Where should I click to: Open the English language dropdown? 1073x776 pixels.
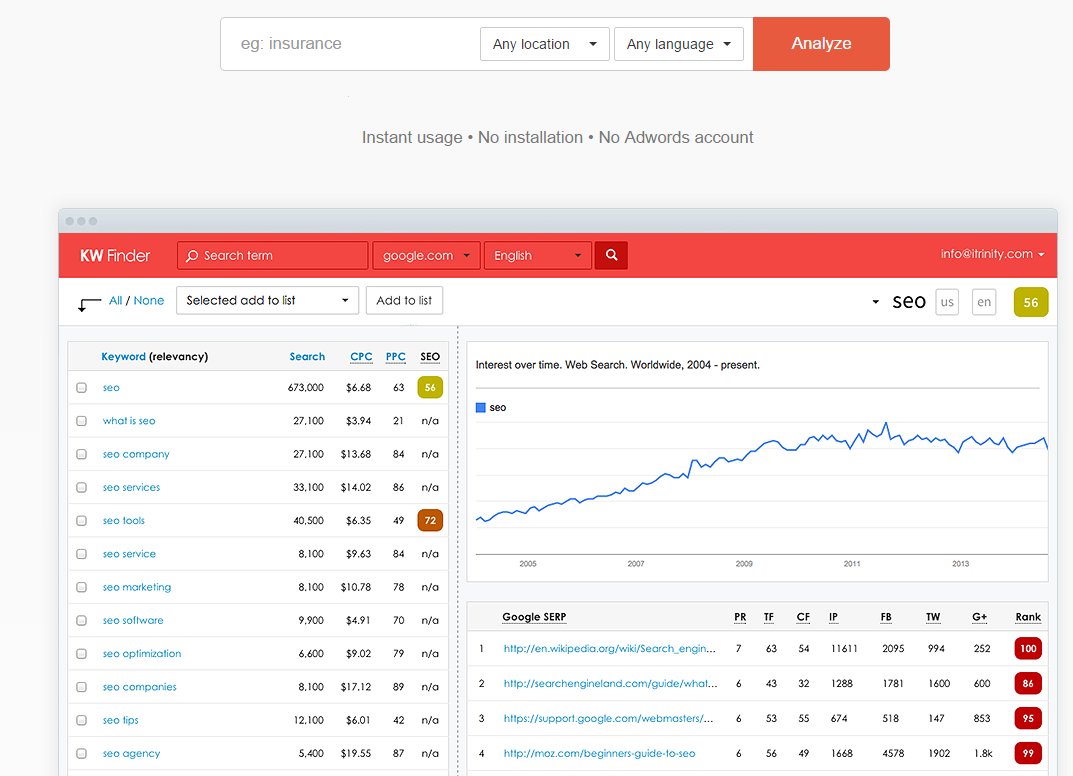[x=537, y=255]
